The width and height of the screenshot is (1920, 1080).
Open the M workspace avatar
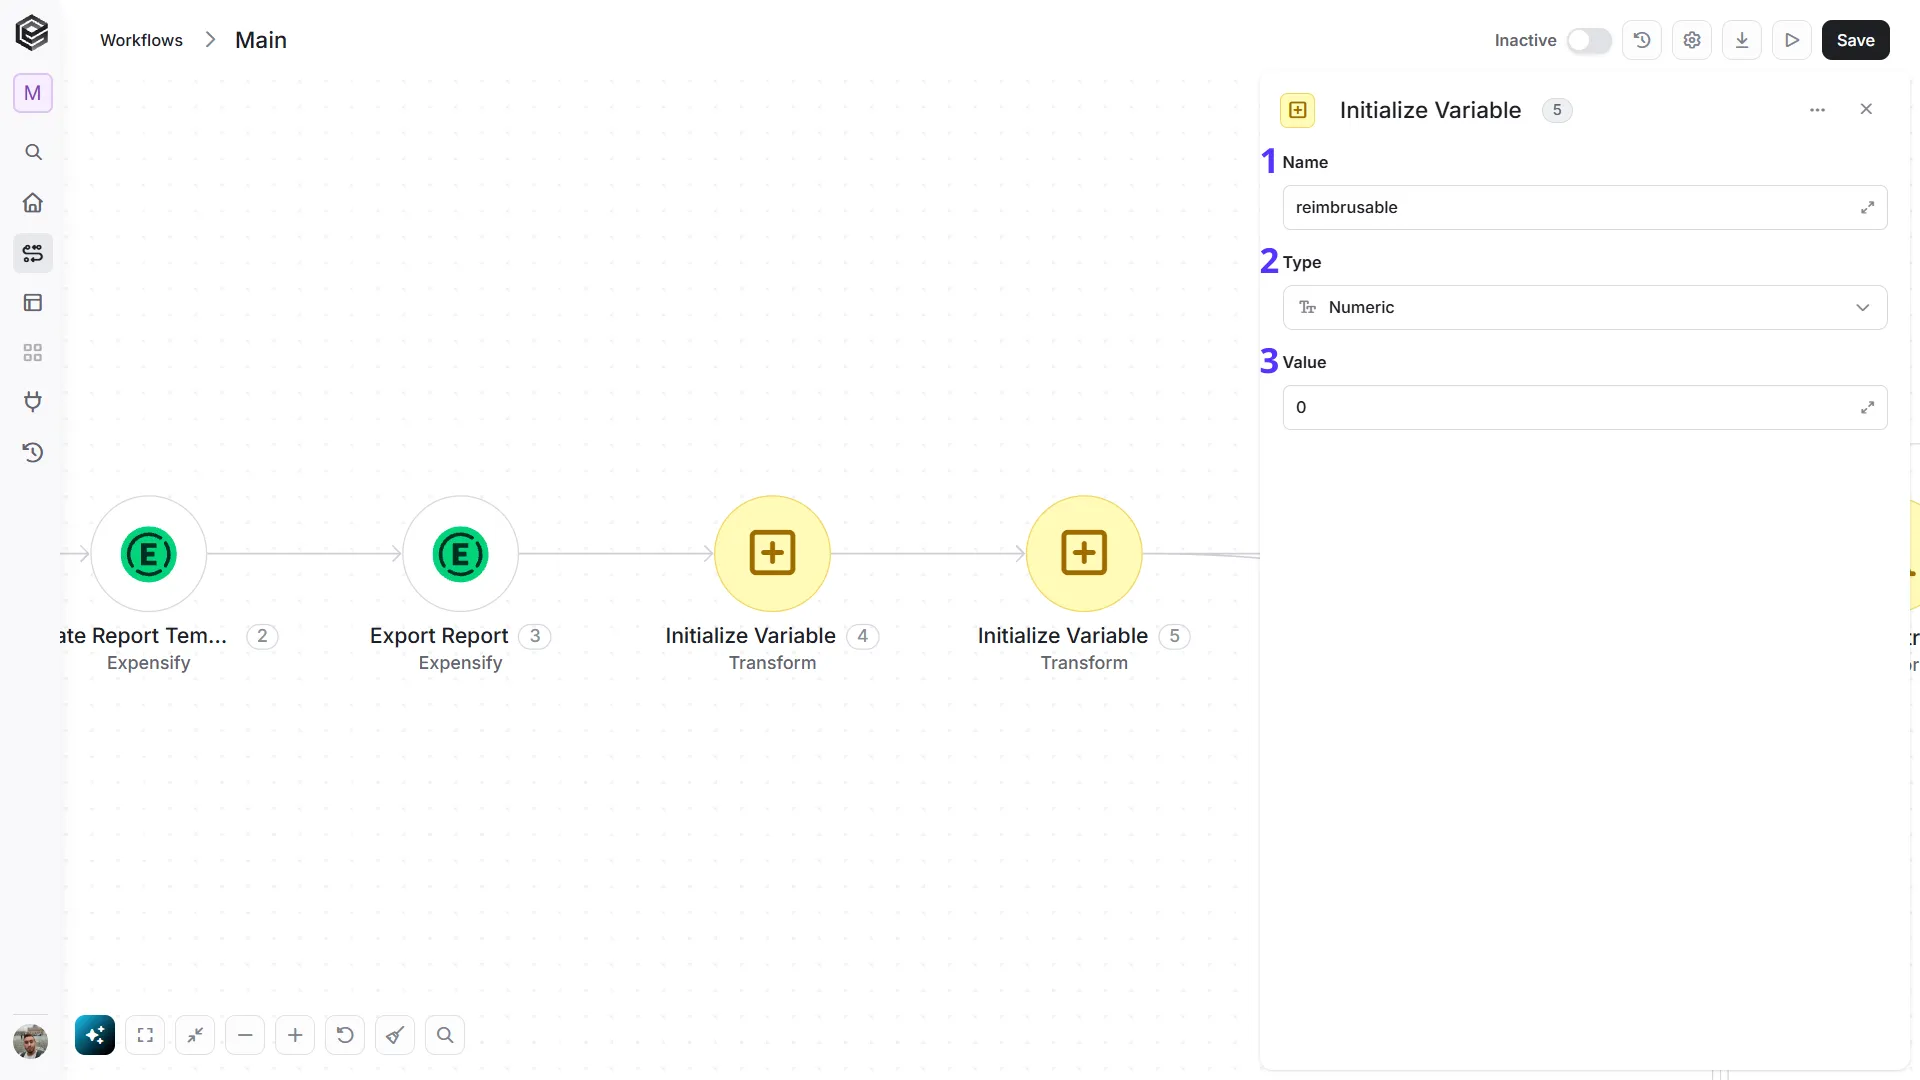pyautogui.click(x=33, y=93)
